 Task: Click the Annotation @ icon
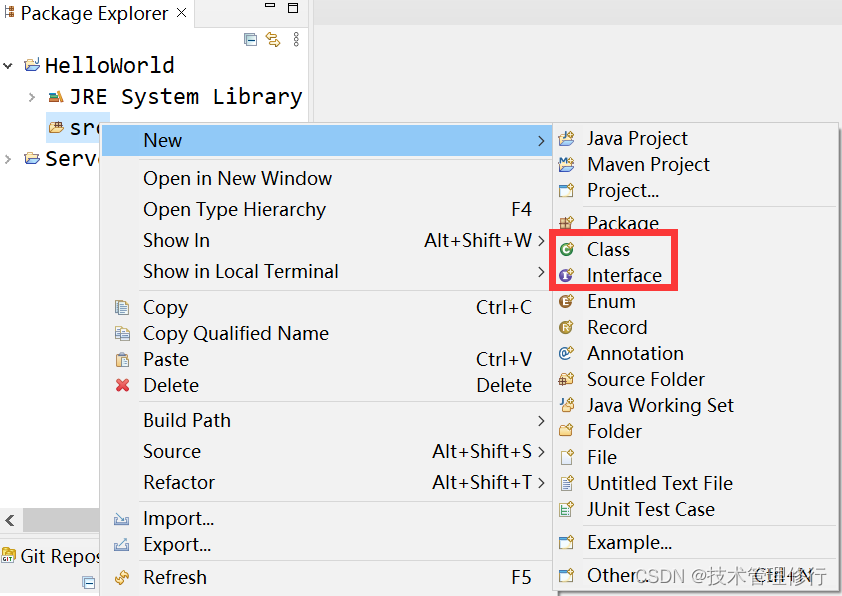coord(567,353)
